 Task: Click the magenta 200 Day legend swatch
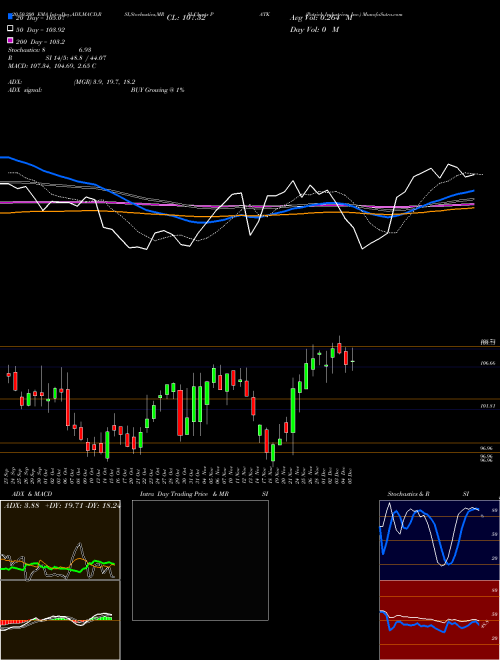tap(10, 40)
